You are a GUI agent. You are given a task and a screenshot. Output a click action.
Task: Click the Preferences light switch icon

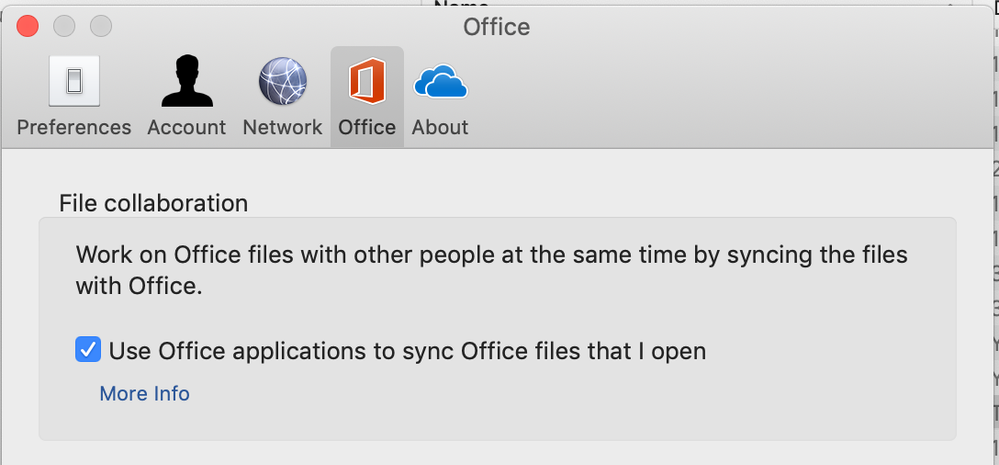74,83
